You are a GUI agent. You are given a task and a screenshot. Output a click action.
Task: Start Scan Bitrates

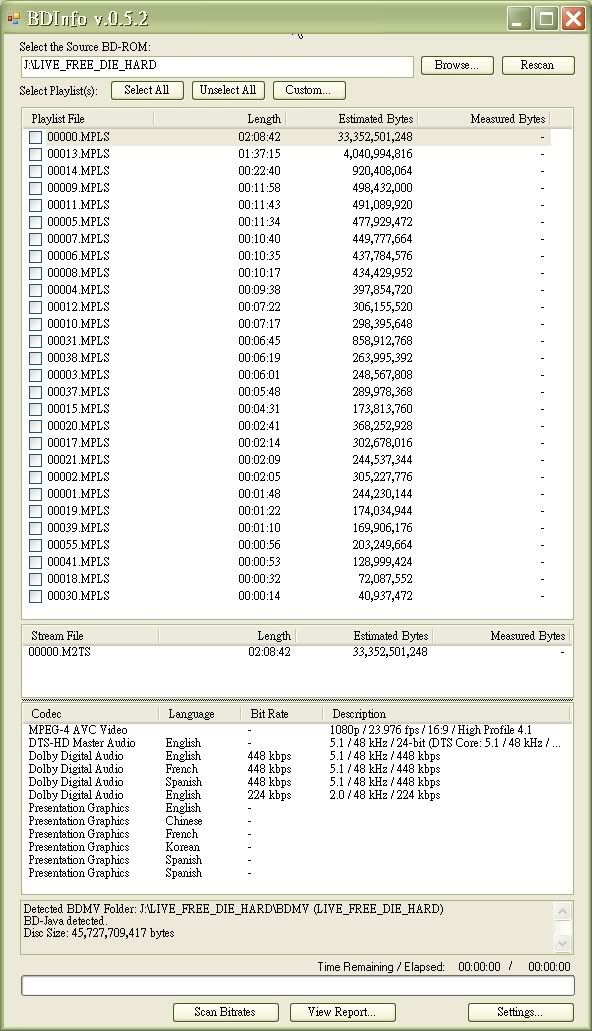click(226, 1012)
